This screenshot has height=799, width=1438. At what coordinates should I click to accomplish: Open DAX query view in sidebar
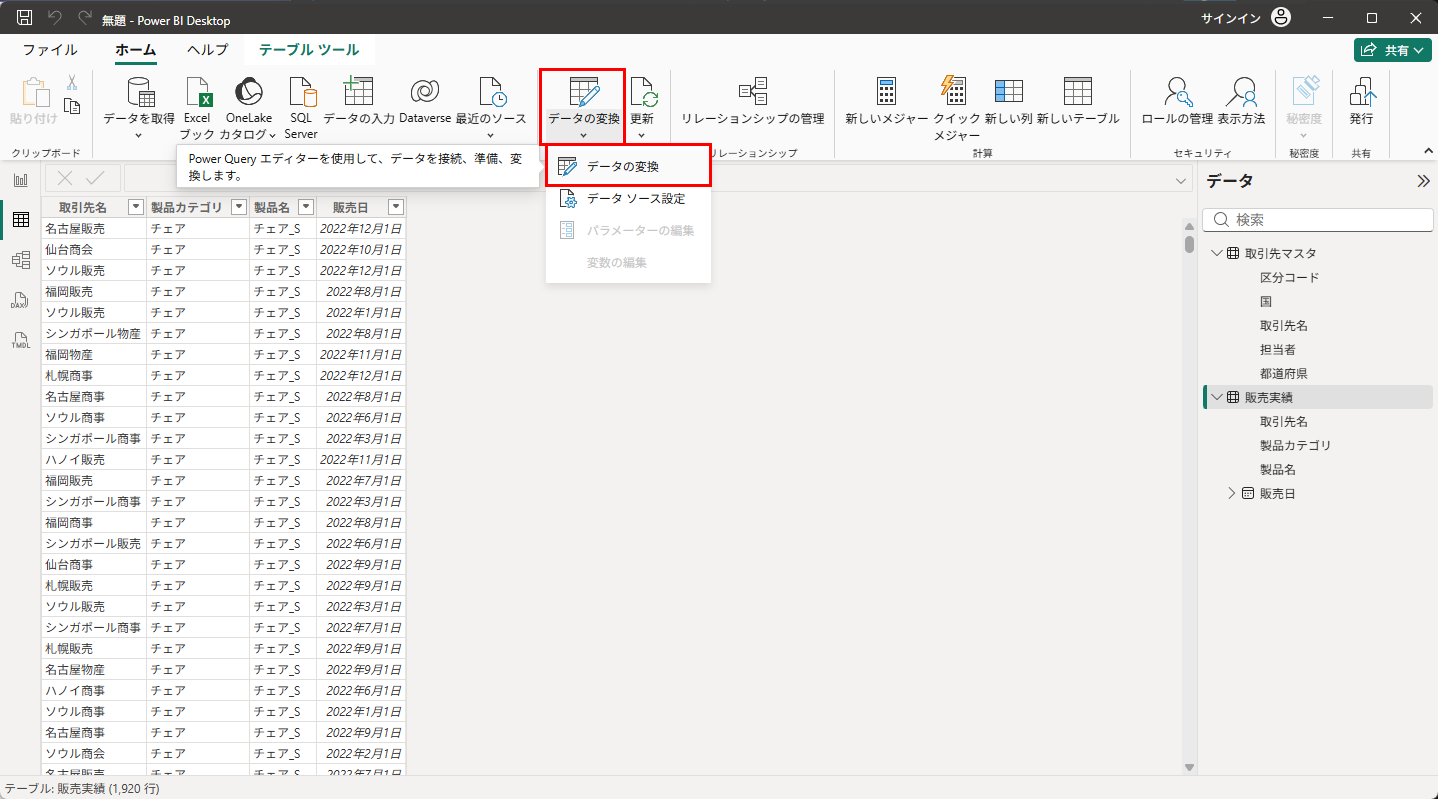[20, 300]
